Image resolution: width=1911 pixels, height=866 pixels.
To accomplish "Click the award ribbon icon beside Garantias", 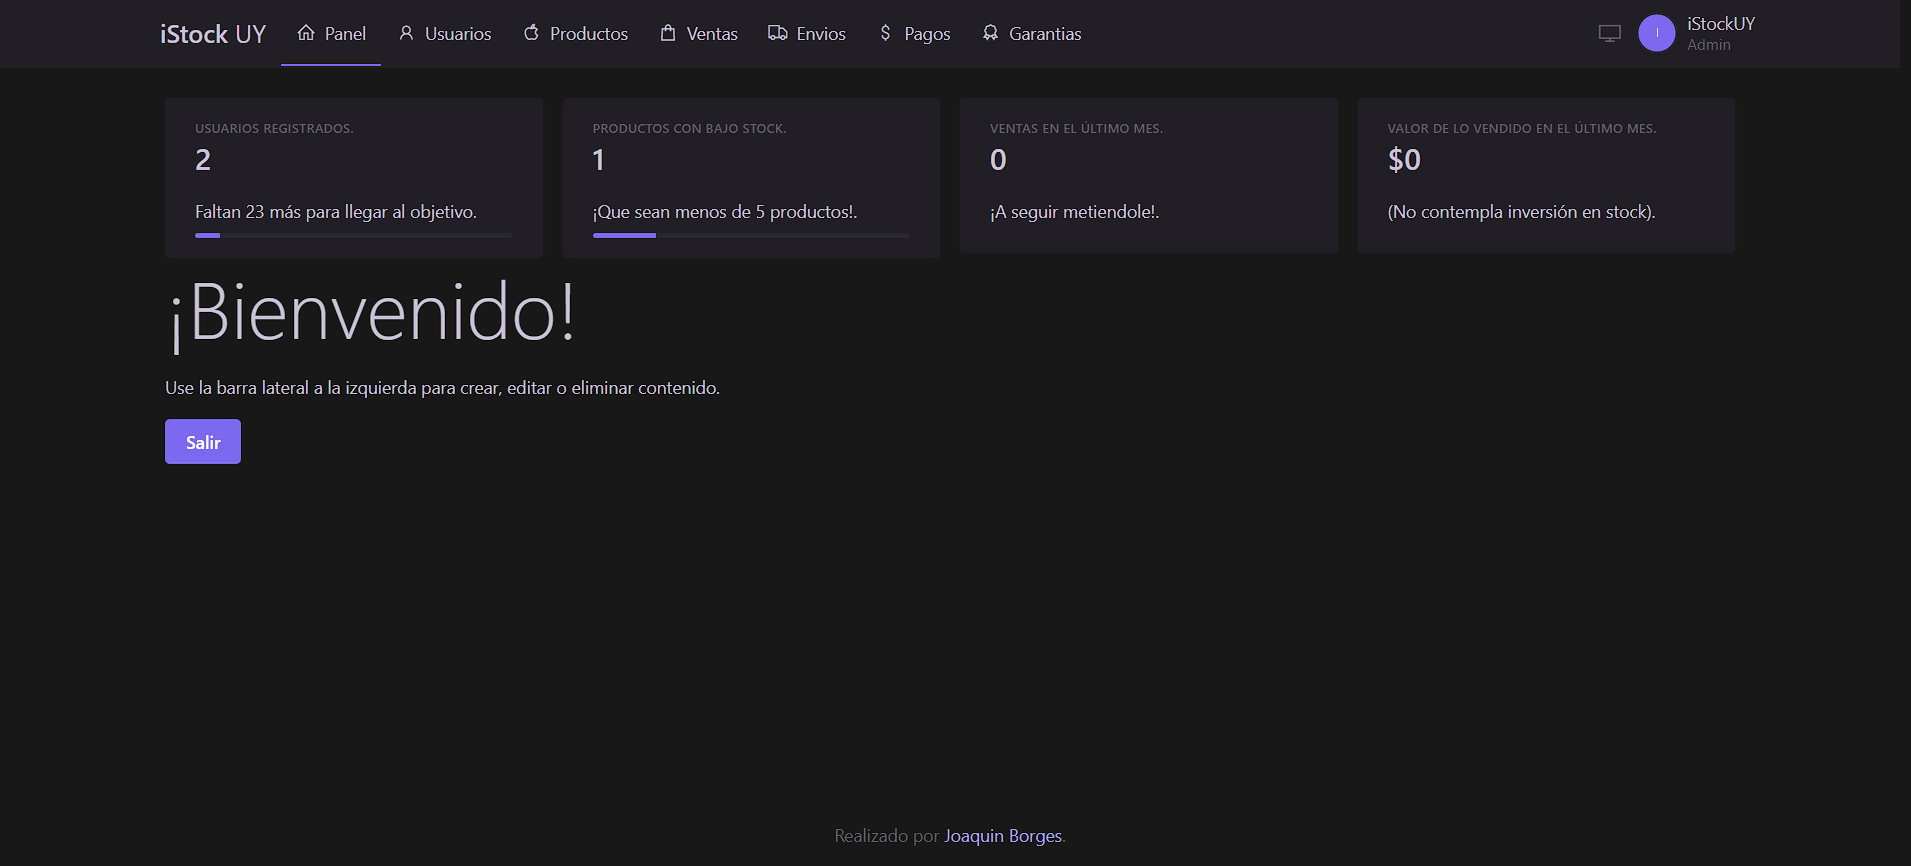I will tap(990, 33).
